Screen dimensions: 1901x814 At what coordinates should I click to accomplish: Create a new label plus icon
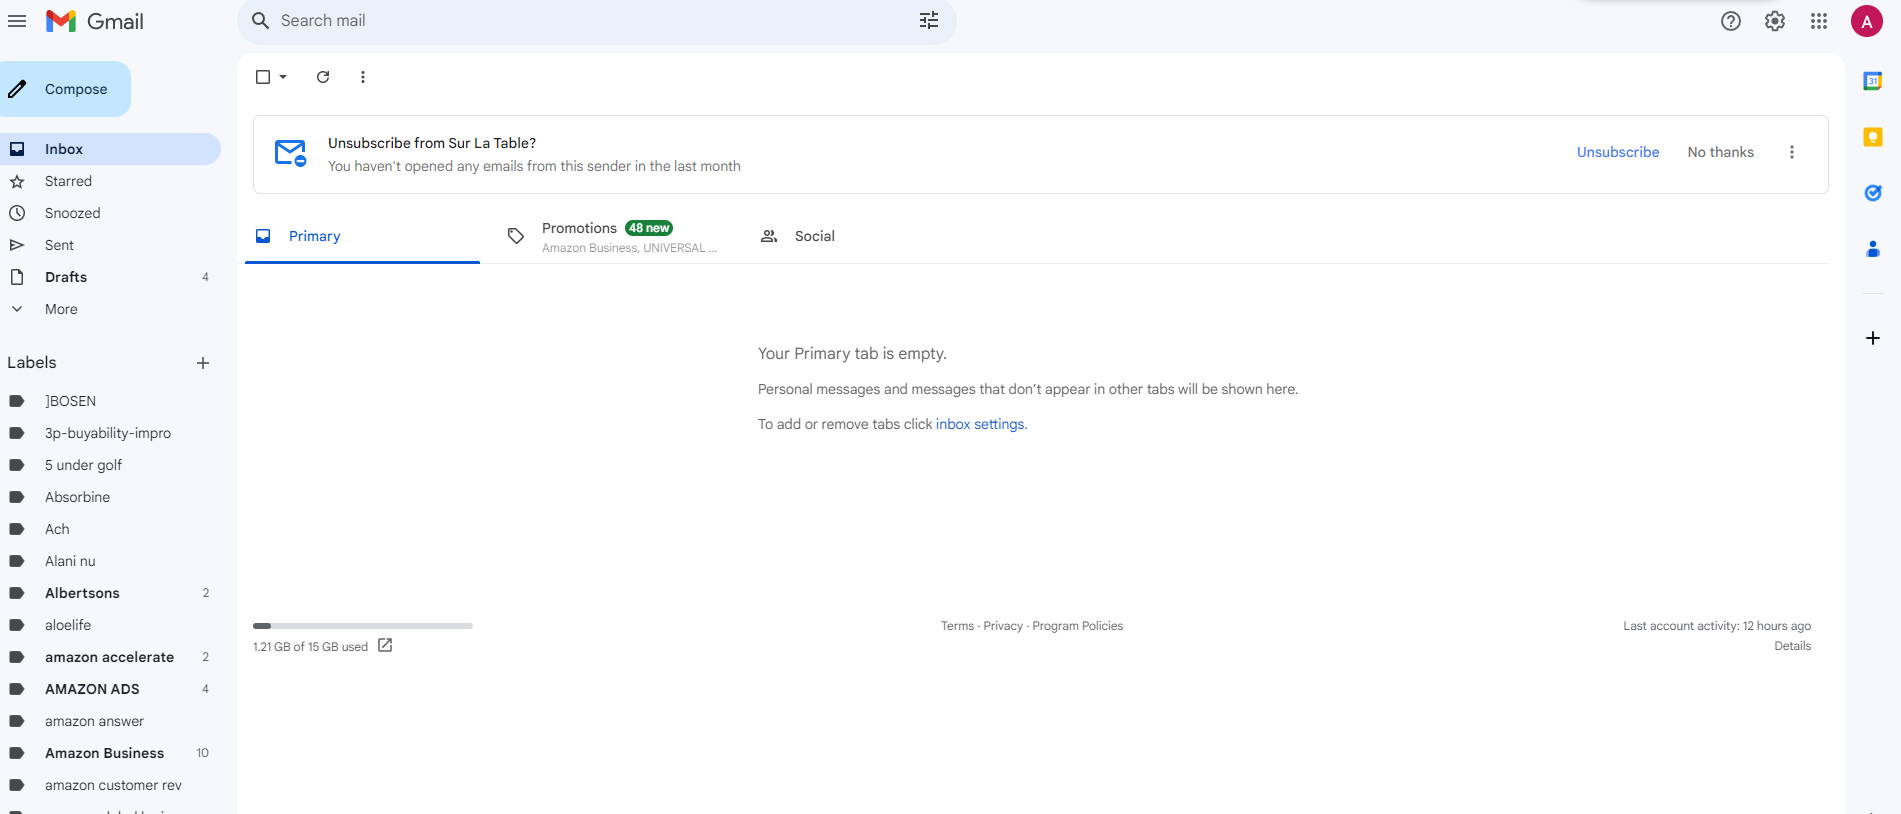point(203,363)
